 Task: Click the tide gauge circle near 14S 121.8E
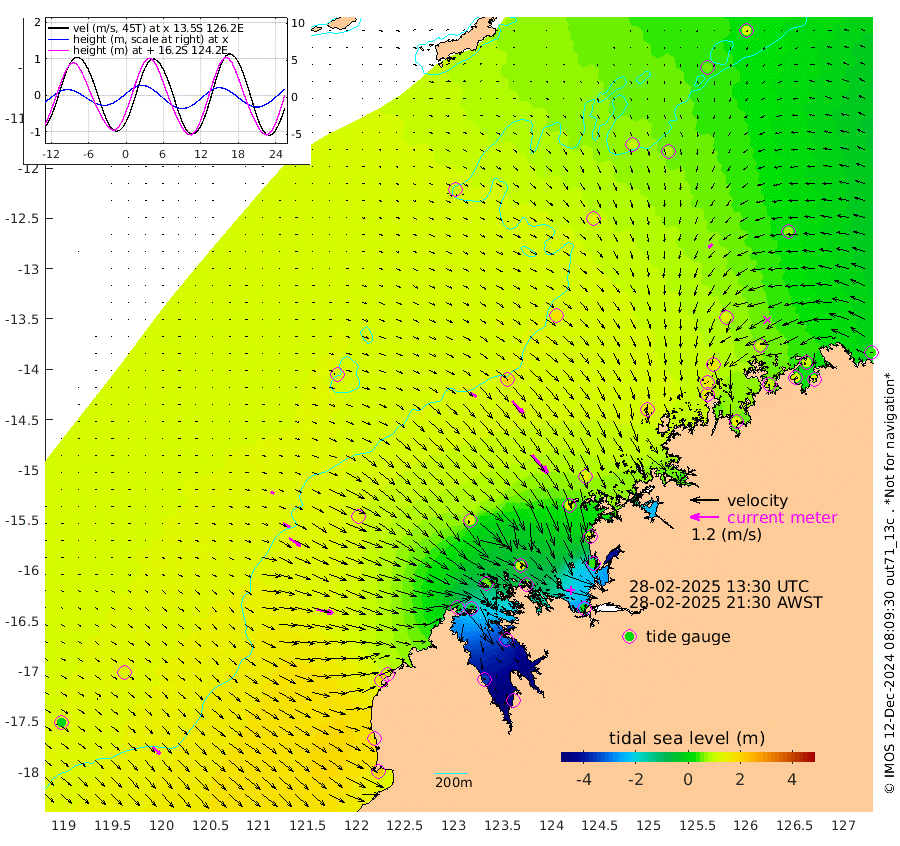tap(338, 374)
